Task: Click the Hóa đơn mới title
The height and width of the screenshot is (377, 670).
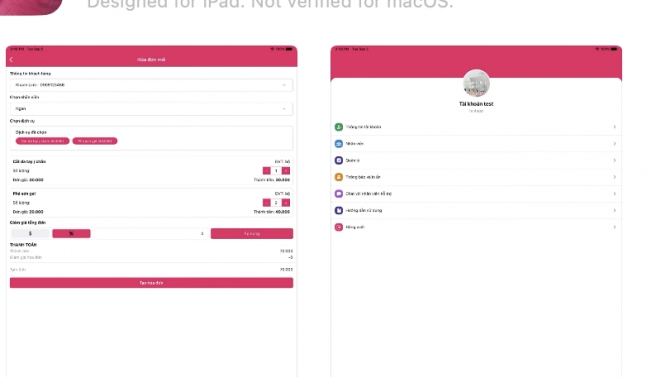Action: (x=151, y=60)
